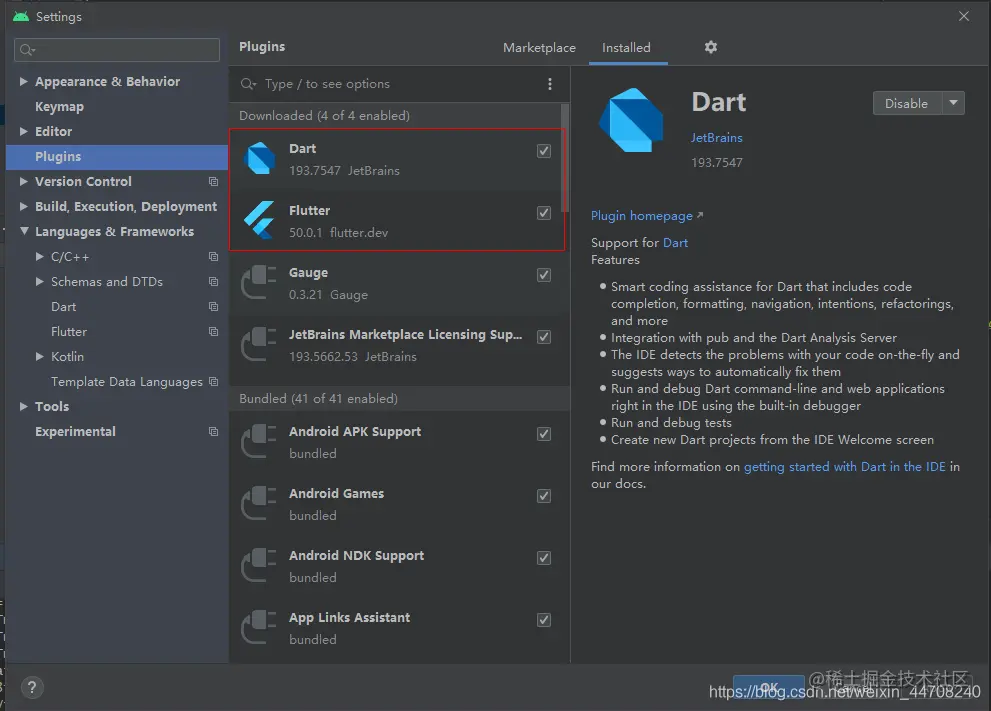Viewport: 991px width, 711px height.
Task: Click the project-level icon beside Experimental
Action: click(x=214, y=432)
